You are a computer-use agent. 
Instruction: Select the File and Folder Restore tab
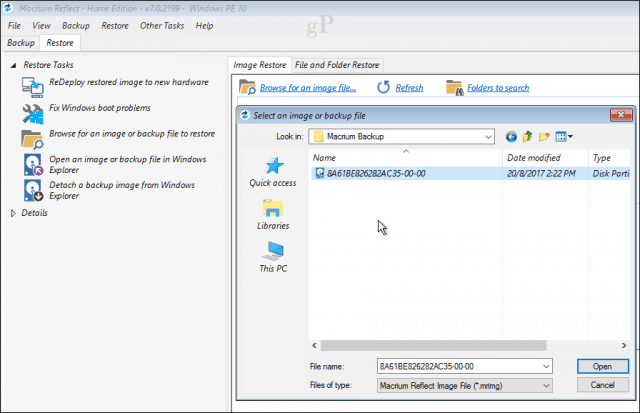pos(337,65)
